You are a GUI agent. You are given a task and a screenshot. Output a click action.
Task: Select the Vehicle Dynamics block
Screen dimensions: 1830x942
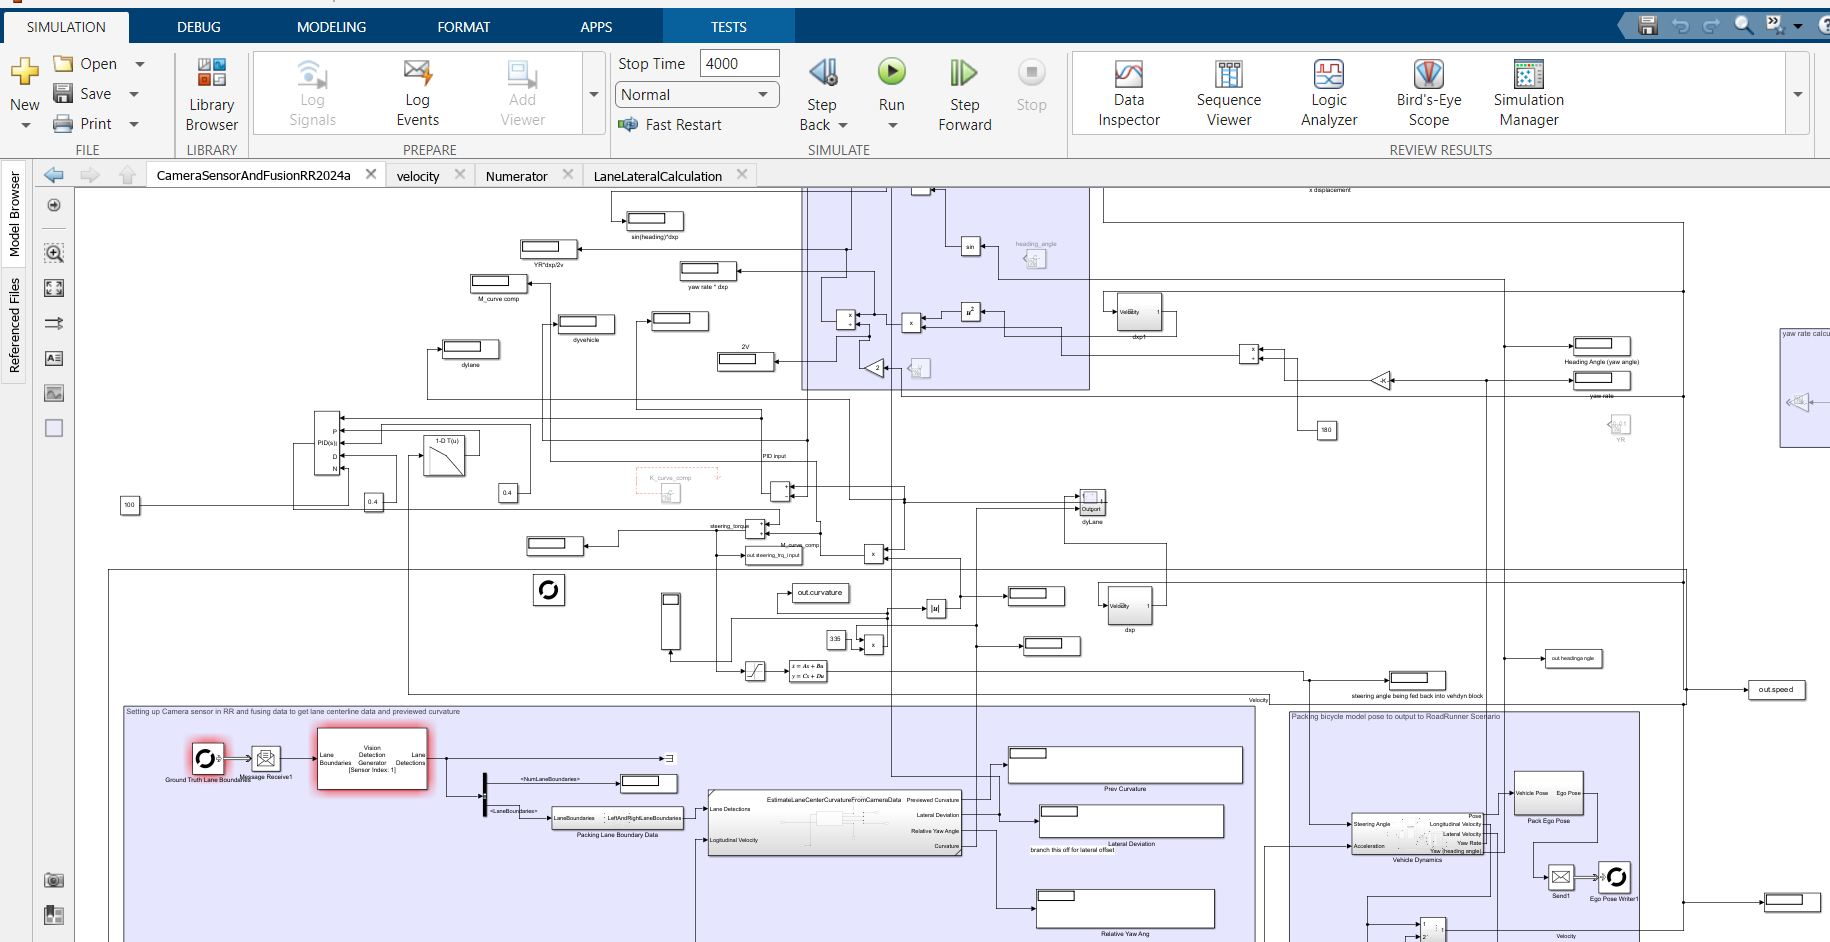point(1418,834)
